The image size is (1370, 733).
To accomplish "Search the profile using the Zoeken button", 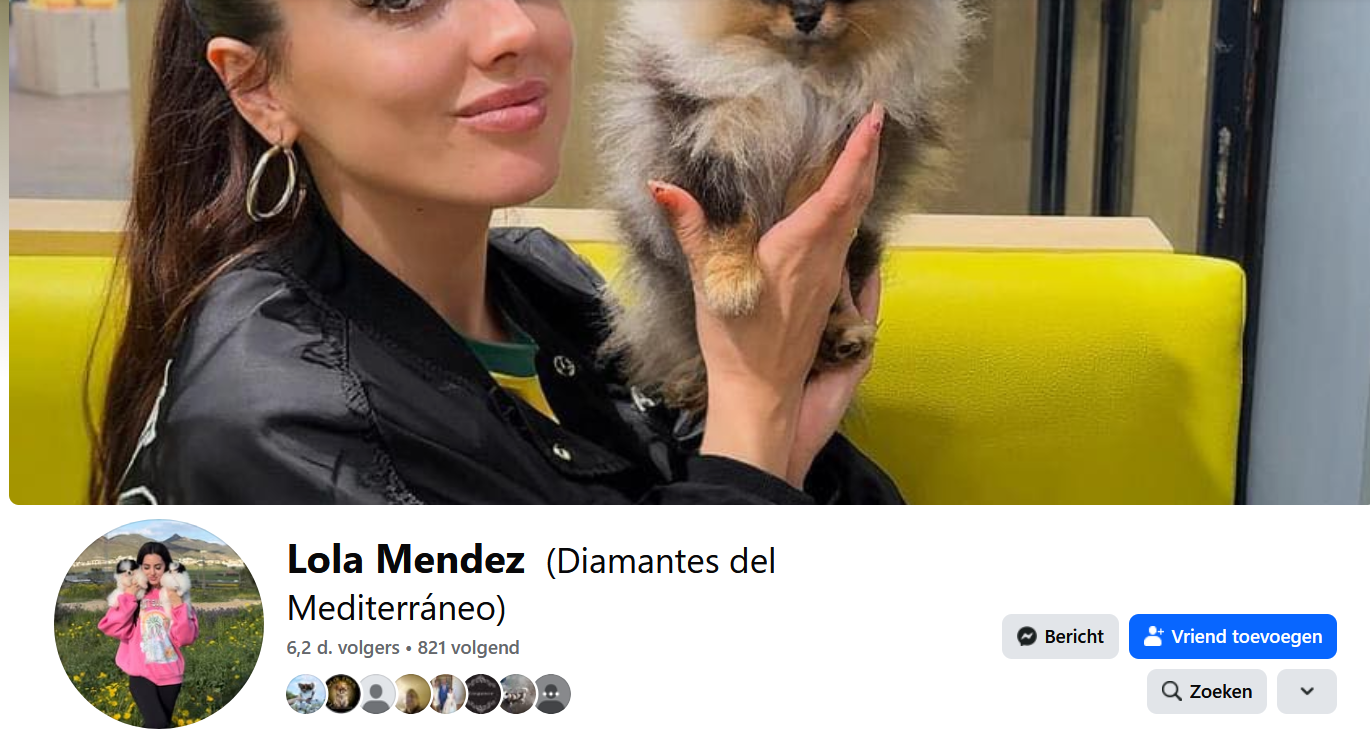I will click(1207, 691).
